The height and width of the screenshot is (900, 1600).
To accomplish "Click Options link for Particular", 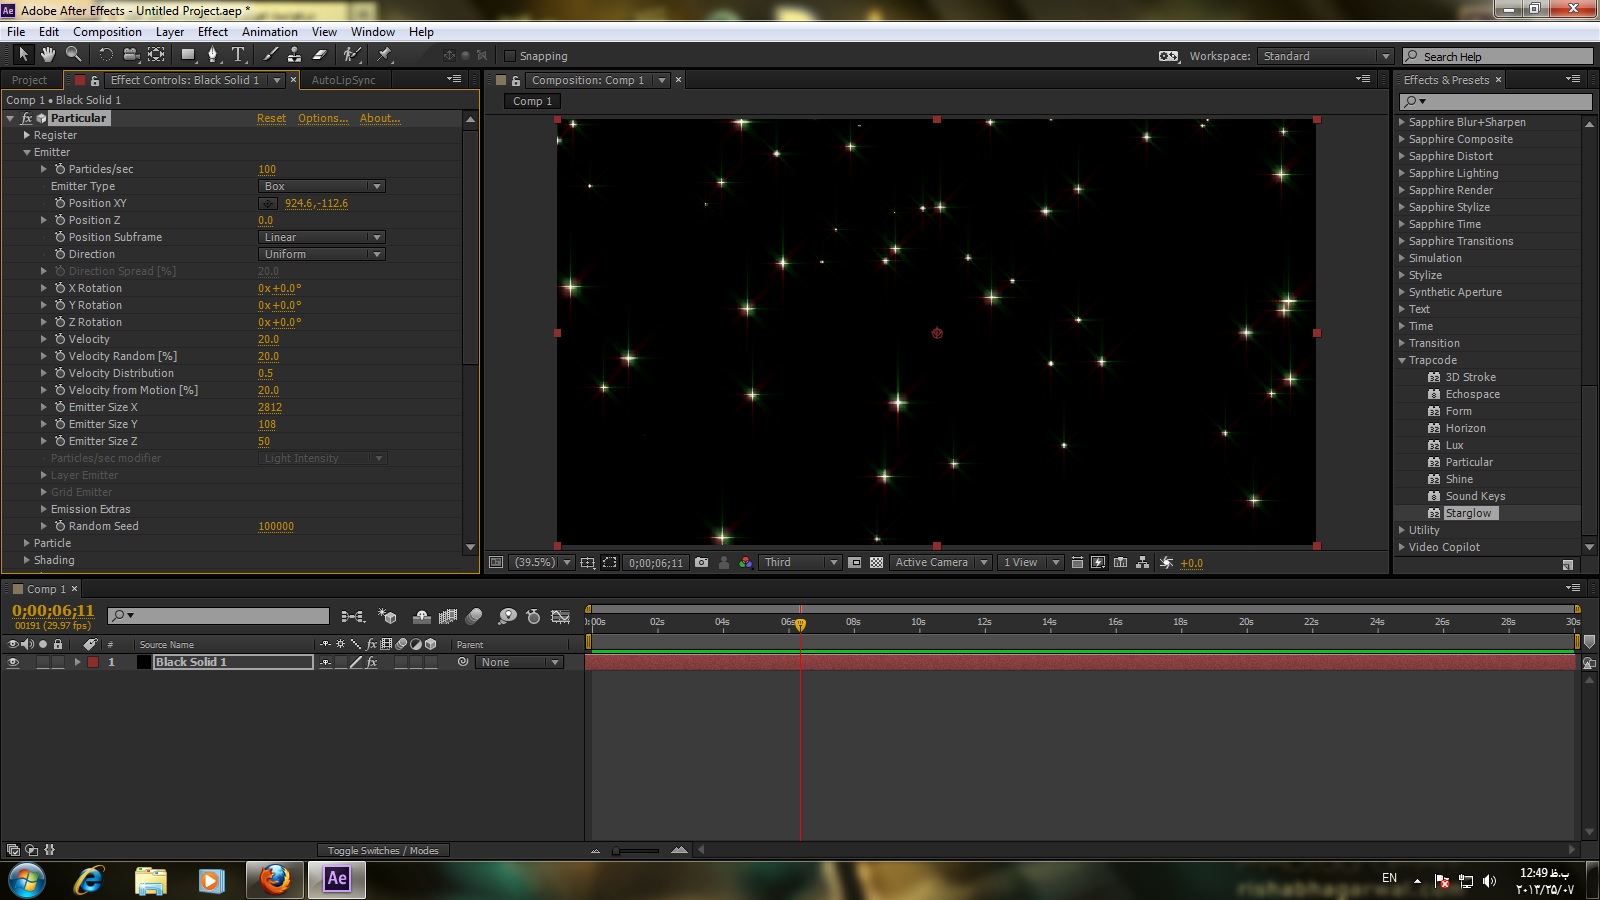I will pyautogui.click(x=323, y=118).
